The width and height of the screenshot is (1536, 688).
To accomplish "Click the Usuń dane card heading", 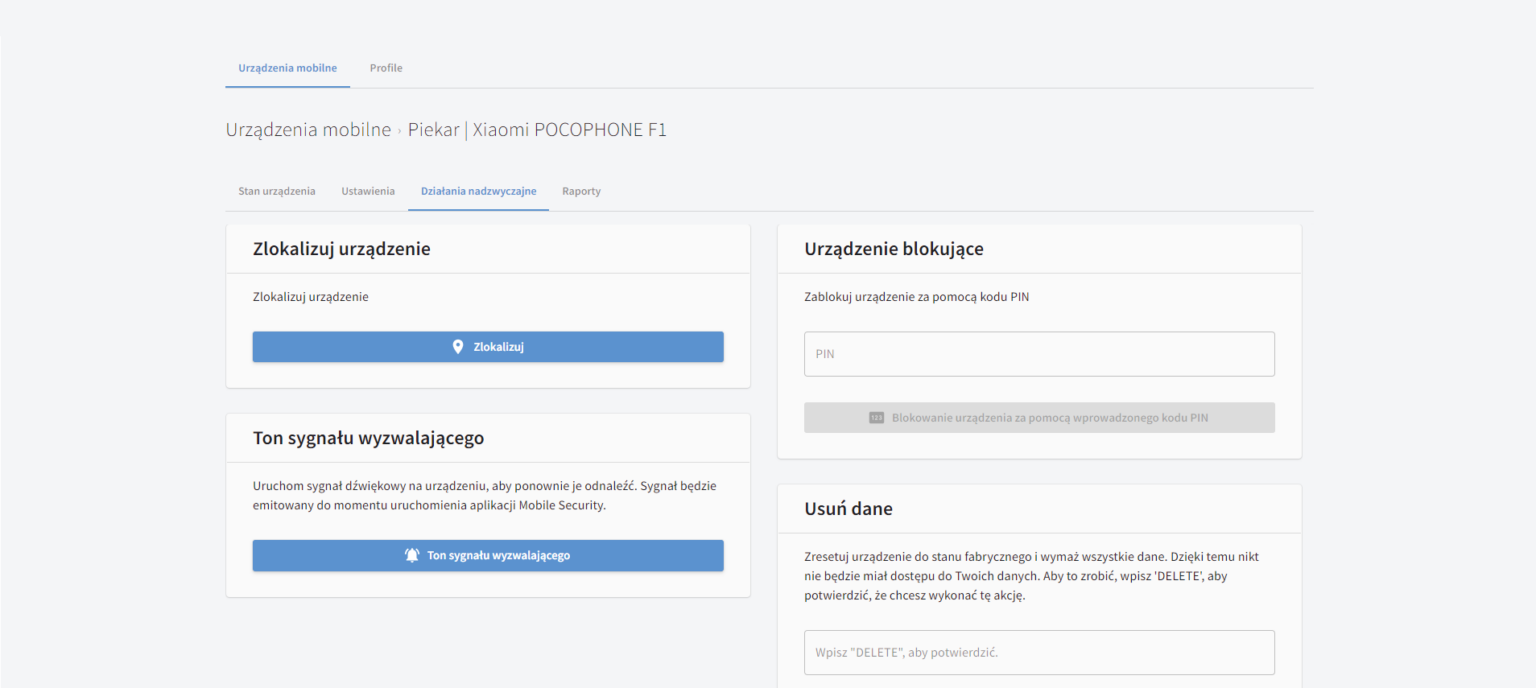I will (x=848, y=509).
